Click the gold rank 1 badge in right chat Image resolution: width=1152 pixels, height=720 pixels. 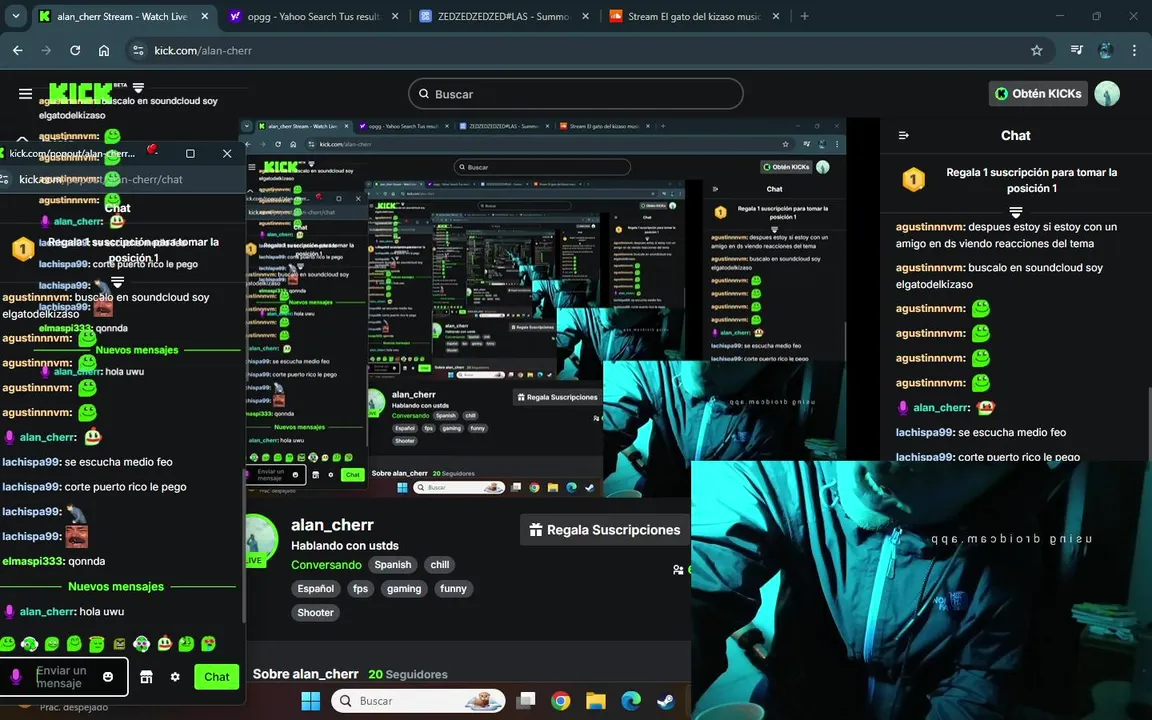click(x=913, y=179)
